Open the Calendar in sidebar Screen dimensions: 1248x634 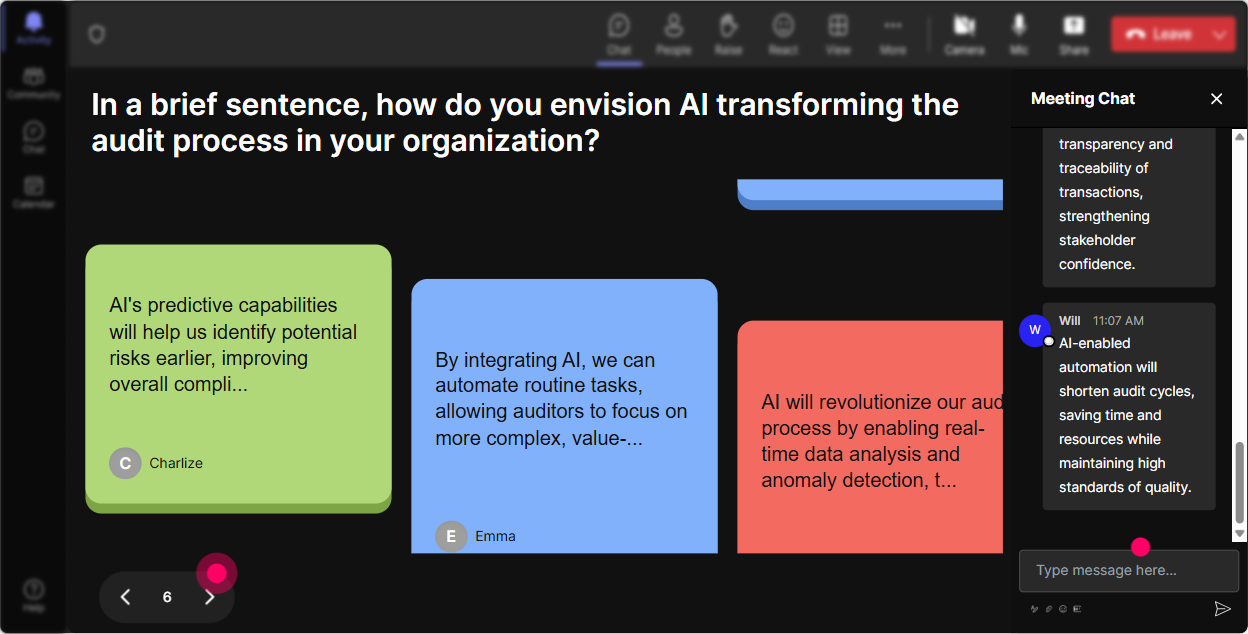click(x=34, y=191)
